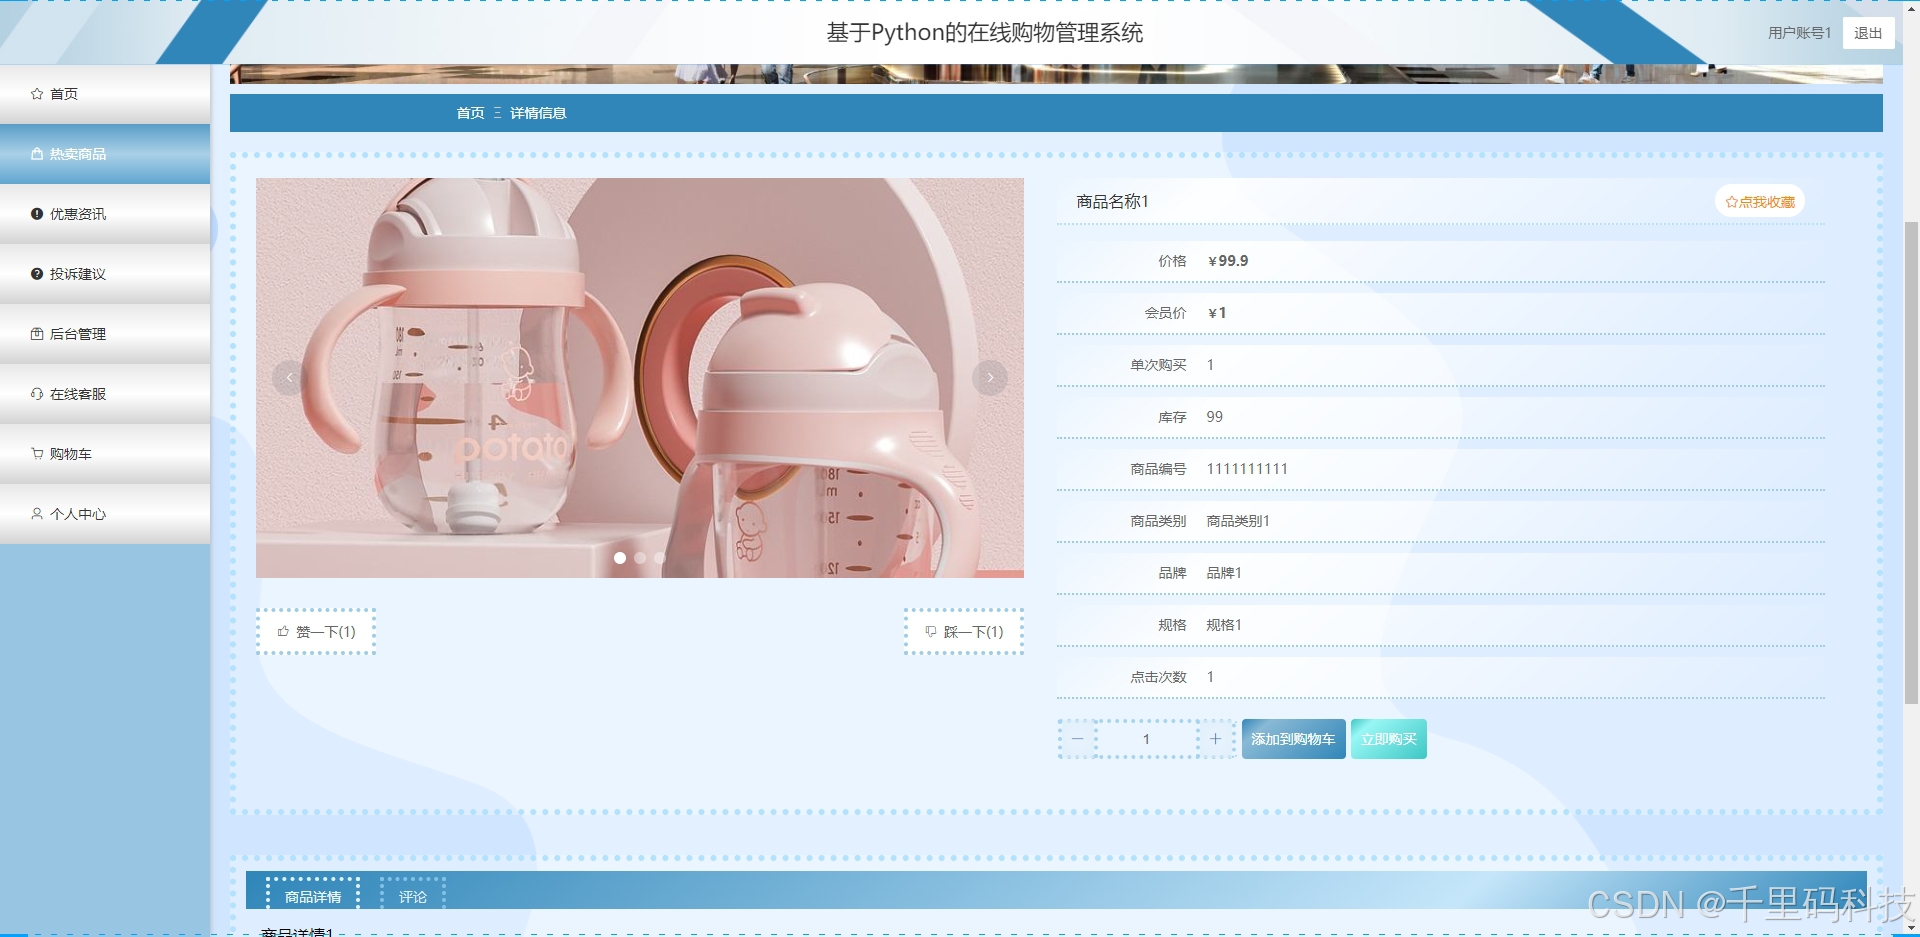Click the product bottle image
1920x937 pixels.
pyautogui.click(x=640, y=378)
